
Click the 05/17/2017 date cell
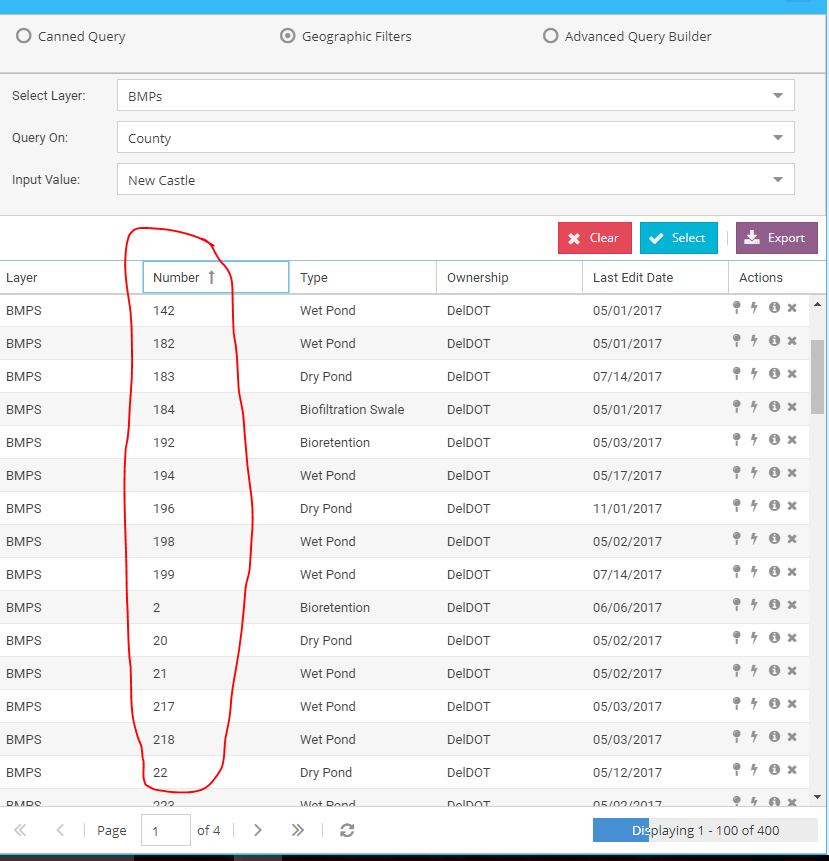pyautogui.click(x=656, y=476)
